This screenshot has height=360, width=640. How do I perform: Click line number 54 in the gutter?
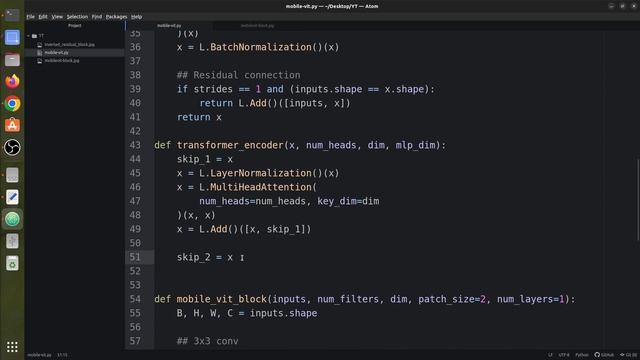click(135, 299)
